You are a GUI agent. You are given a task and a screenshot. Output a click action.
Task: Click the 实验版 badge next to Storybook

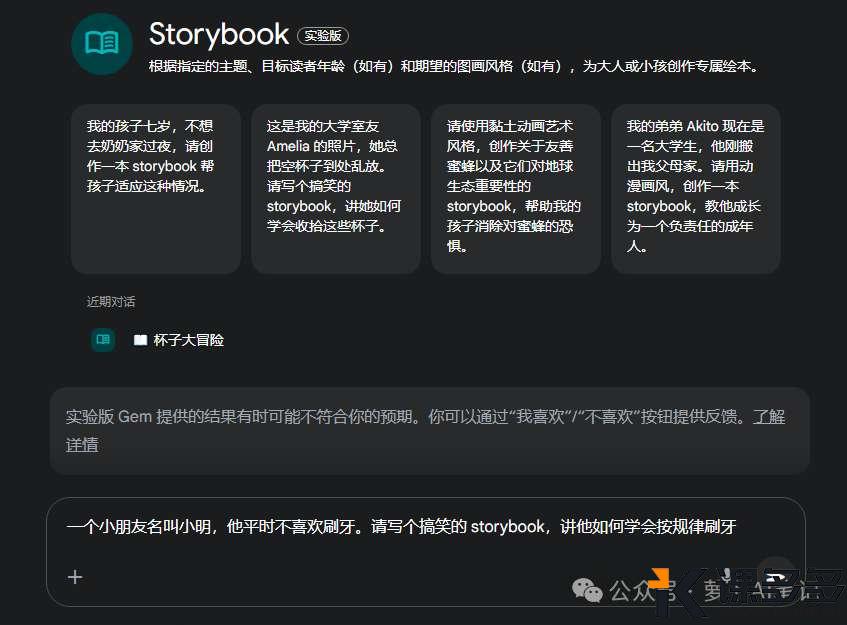click(322, 36)
